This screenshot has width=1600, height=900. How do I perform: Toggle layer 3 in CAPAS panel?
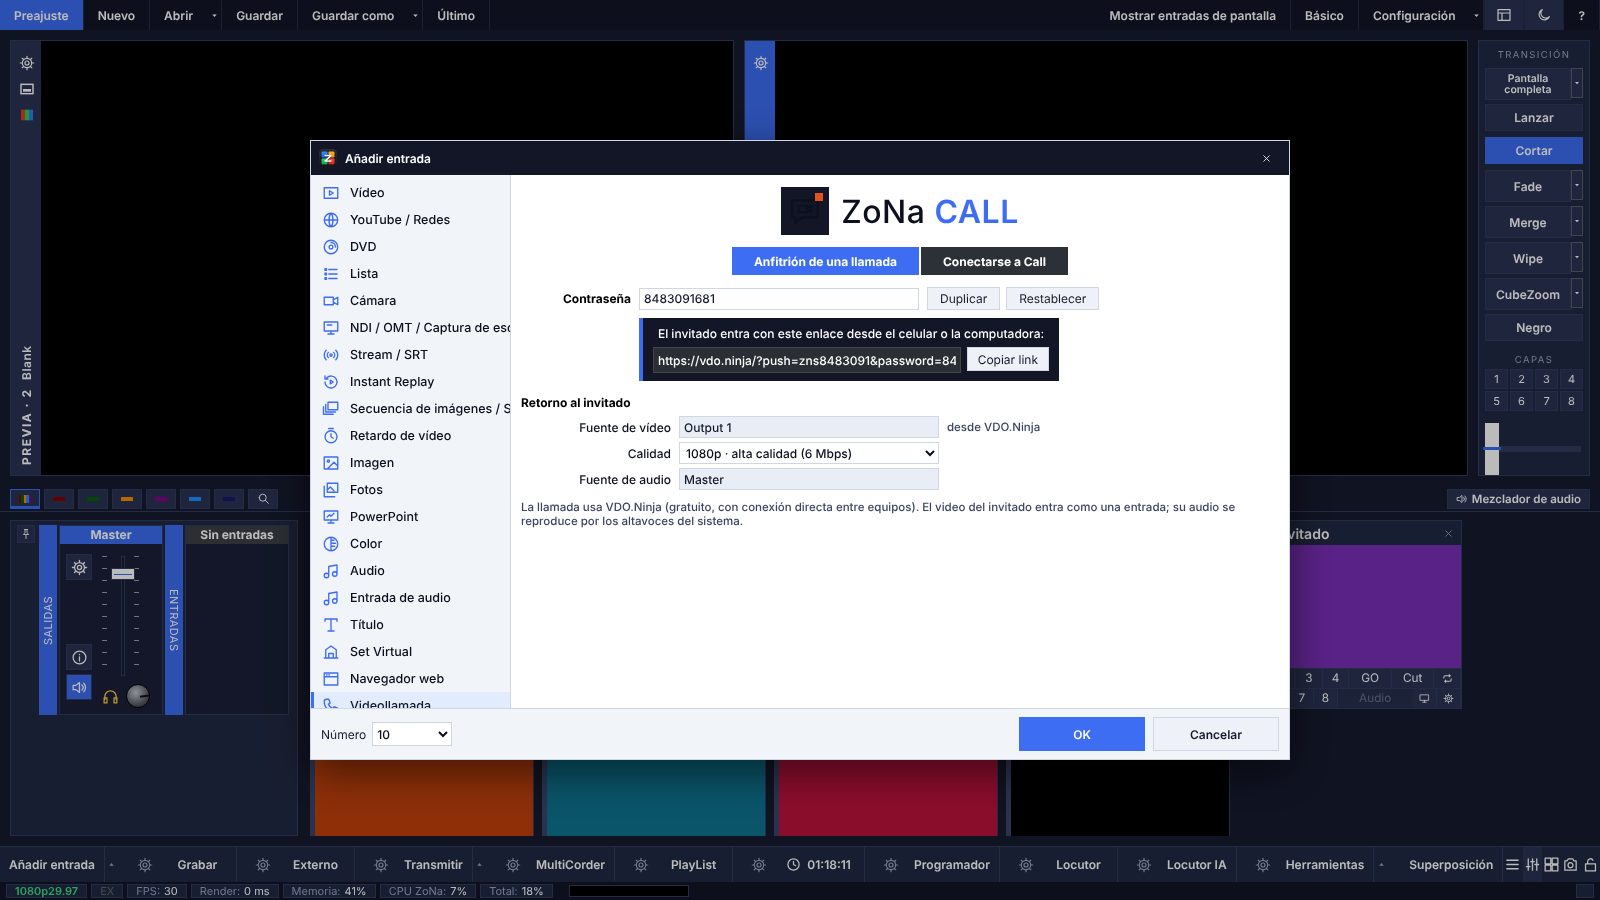(1546, 379)
